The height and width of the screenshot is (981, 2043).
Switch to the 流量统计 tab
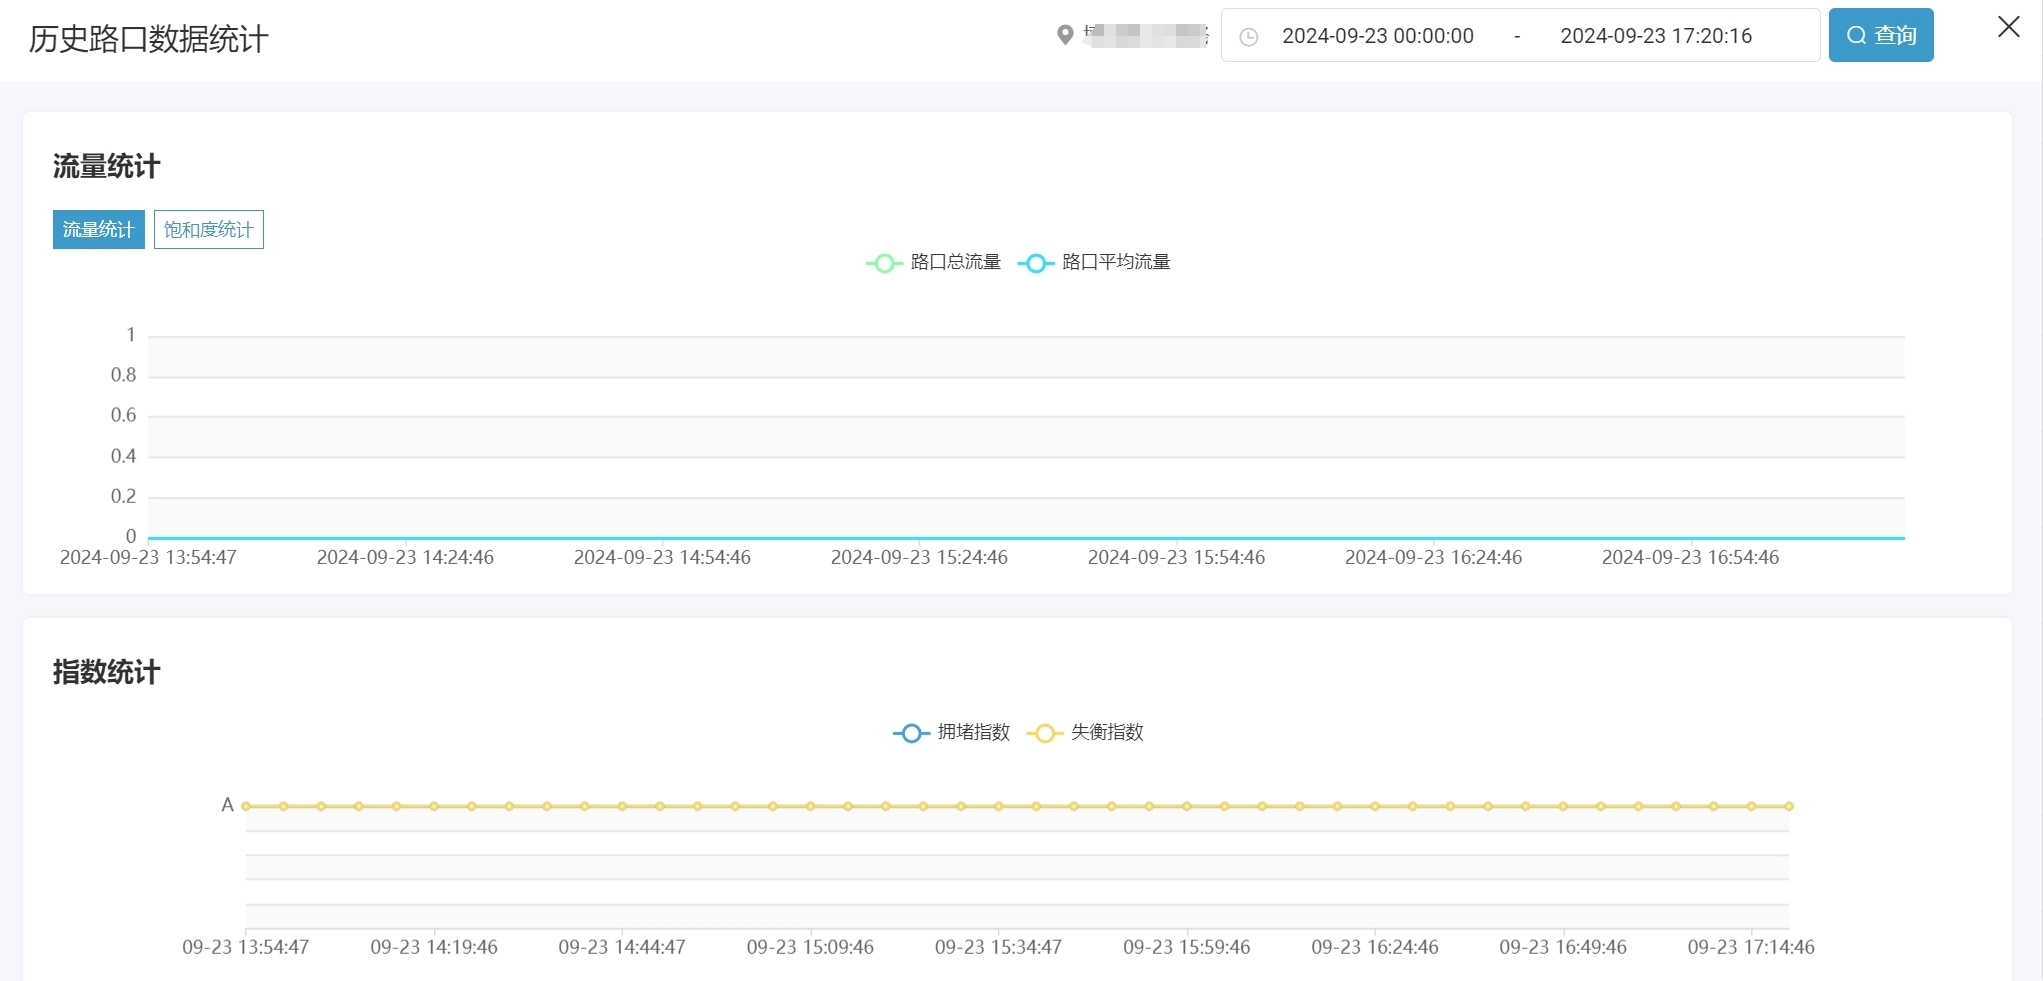coord(98,230)
